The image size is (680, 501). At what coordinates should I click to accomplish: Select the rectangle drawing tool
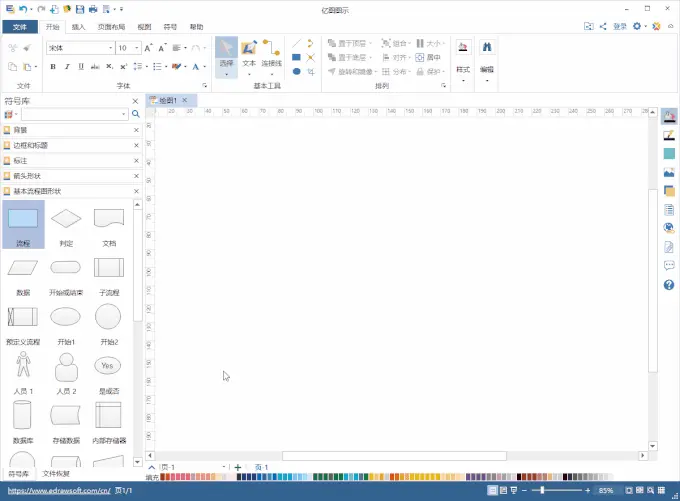297,57
